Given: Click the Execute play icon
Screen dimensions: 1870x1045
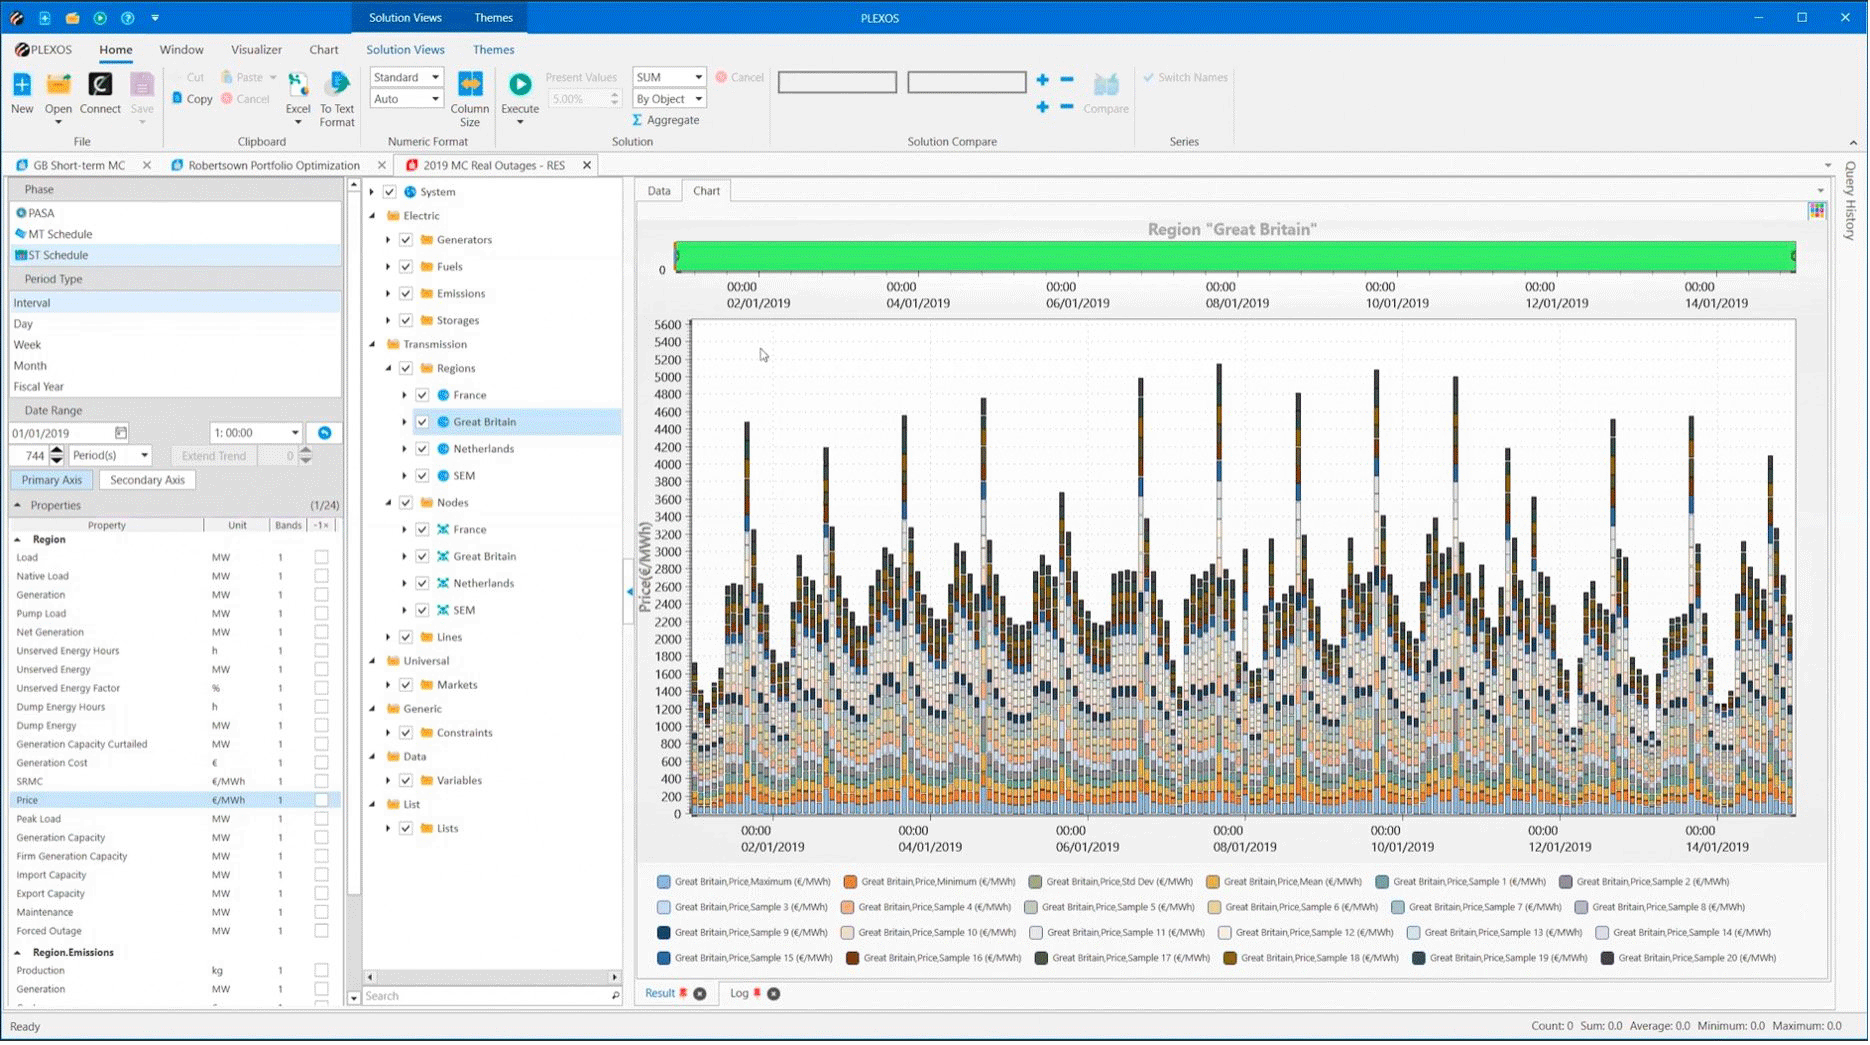Looking at the screenshot, I should click(x=520, y=85).
